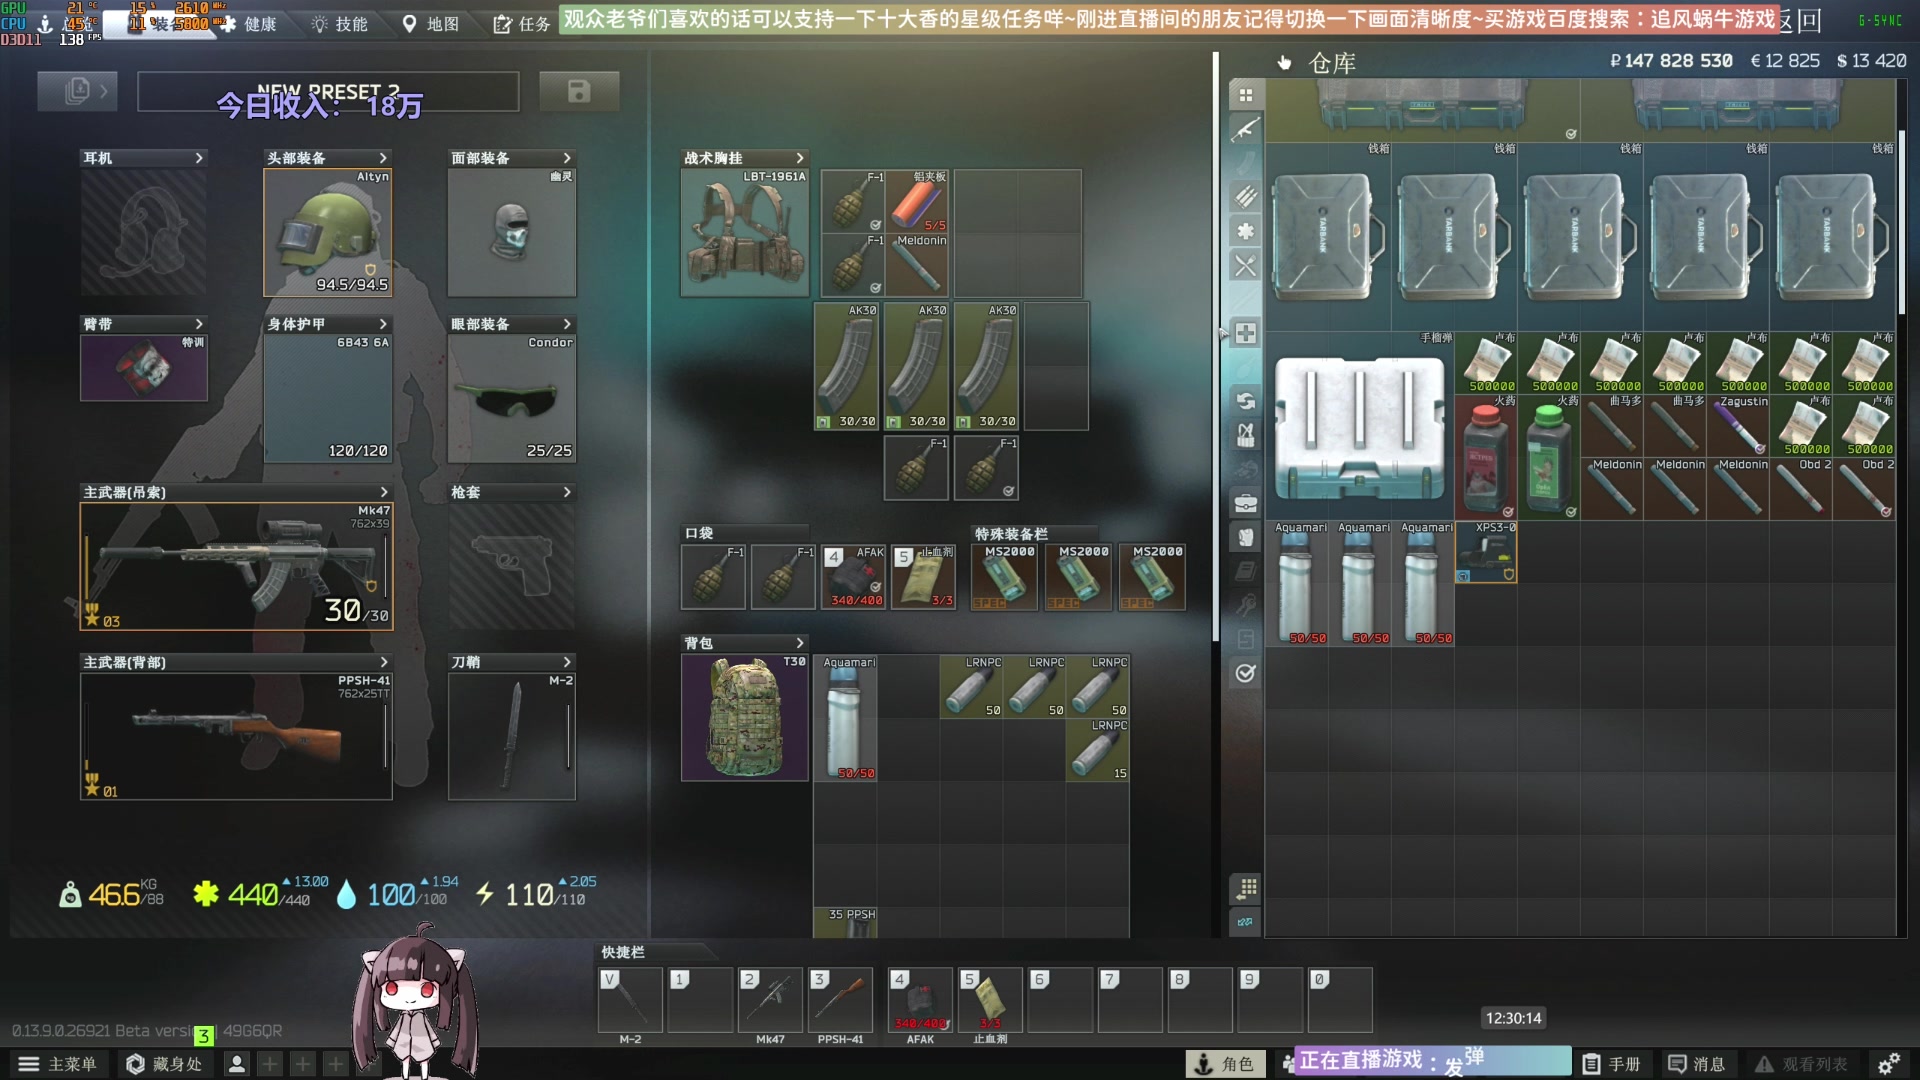Viewport: 1920px width, 1080px height.
Task: Toggle the refresh arrows filter icon
Action: [x=1245, y=401]
